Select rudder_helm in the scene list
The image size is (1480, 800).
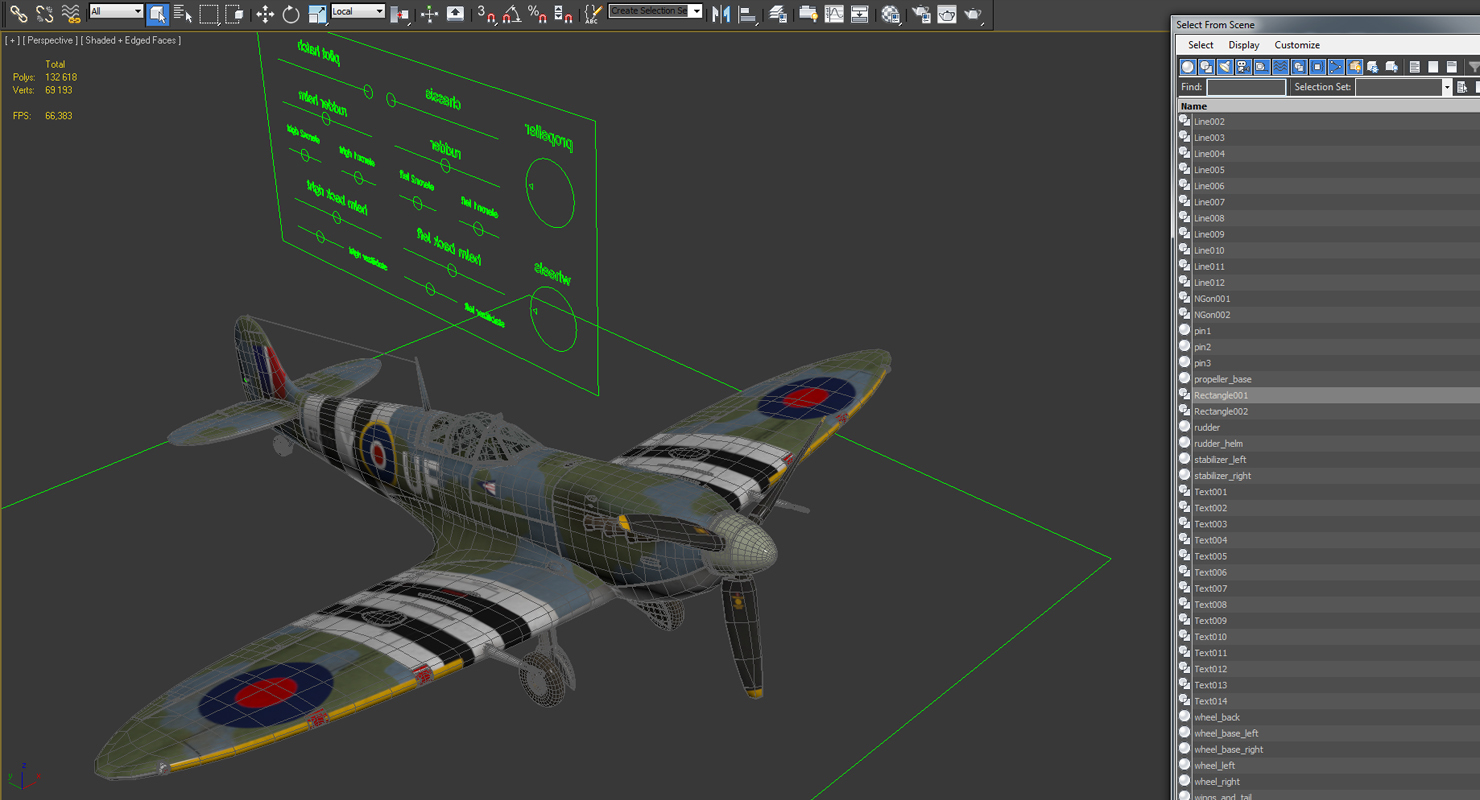click(x=1329, y=443)
